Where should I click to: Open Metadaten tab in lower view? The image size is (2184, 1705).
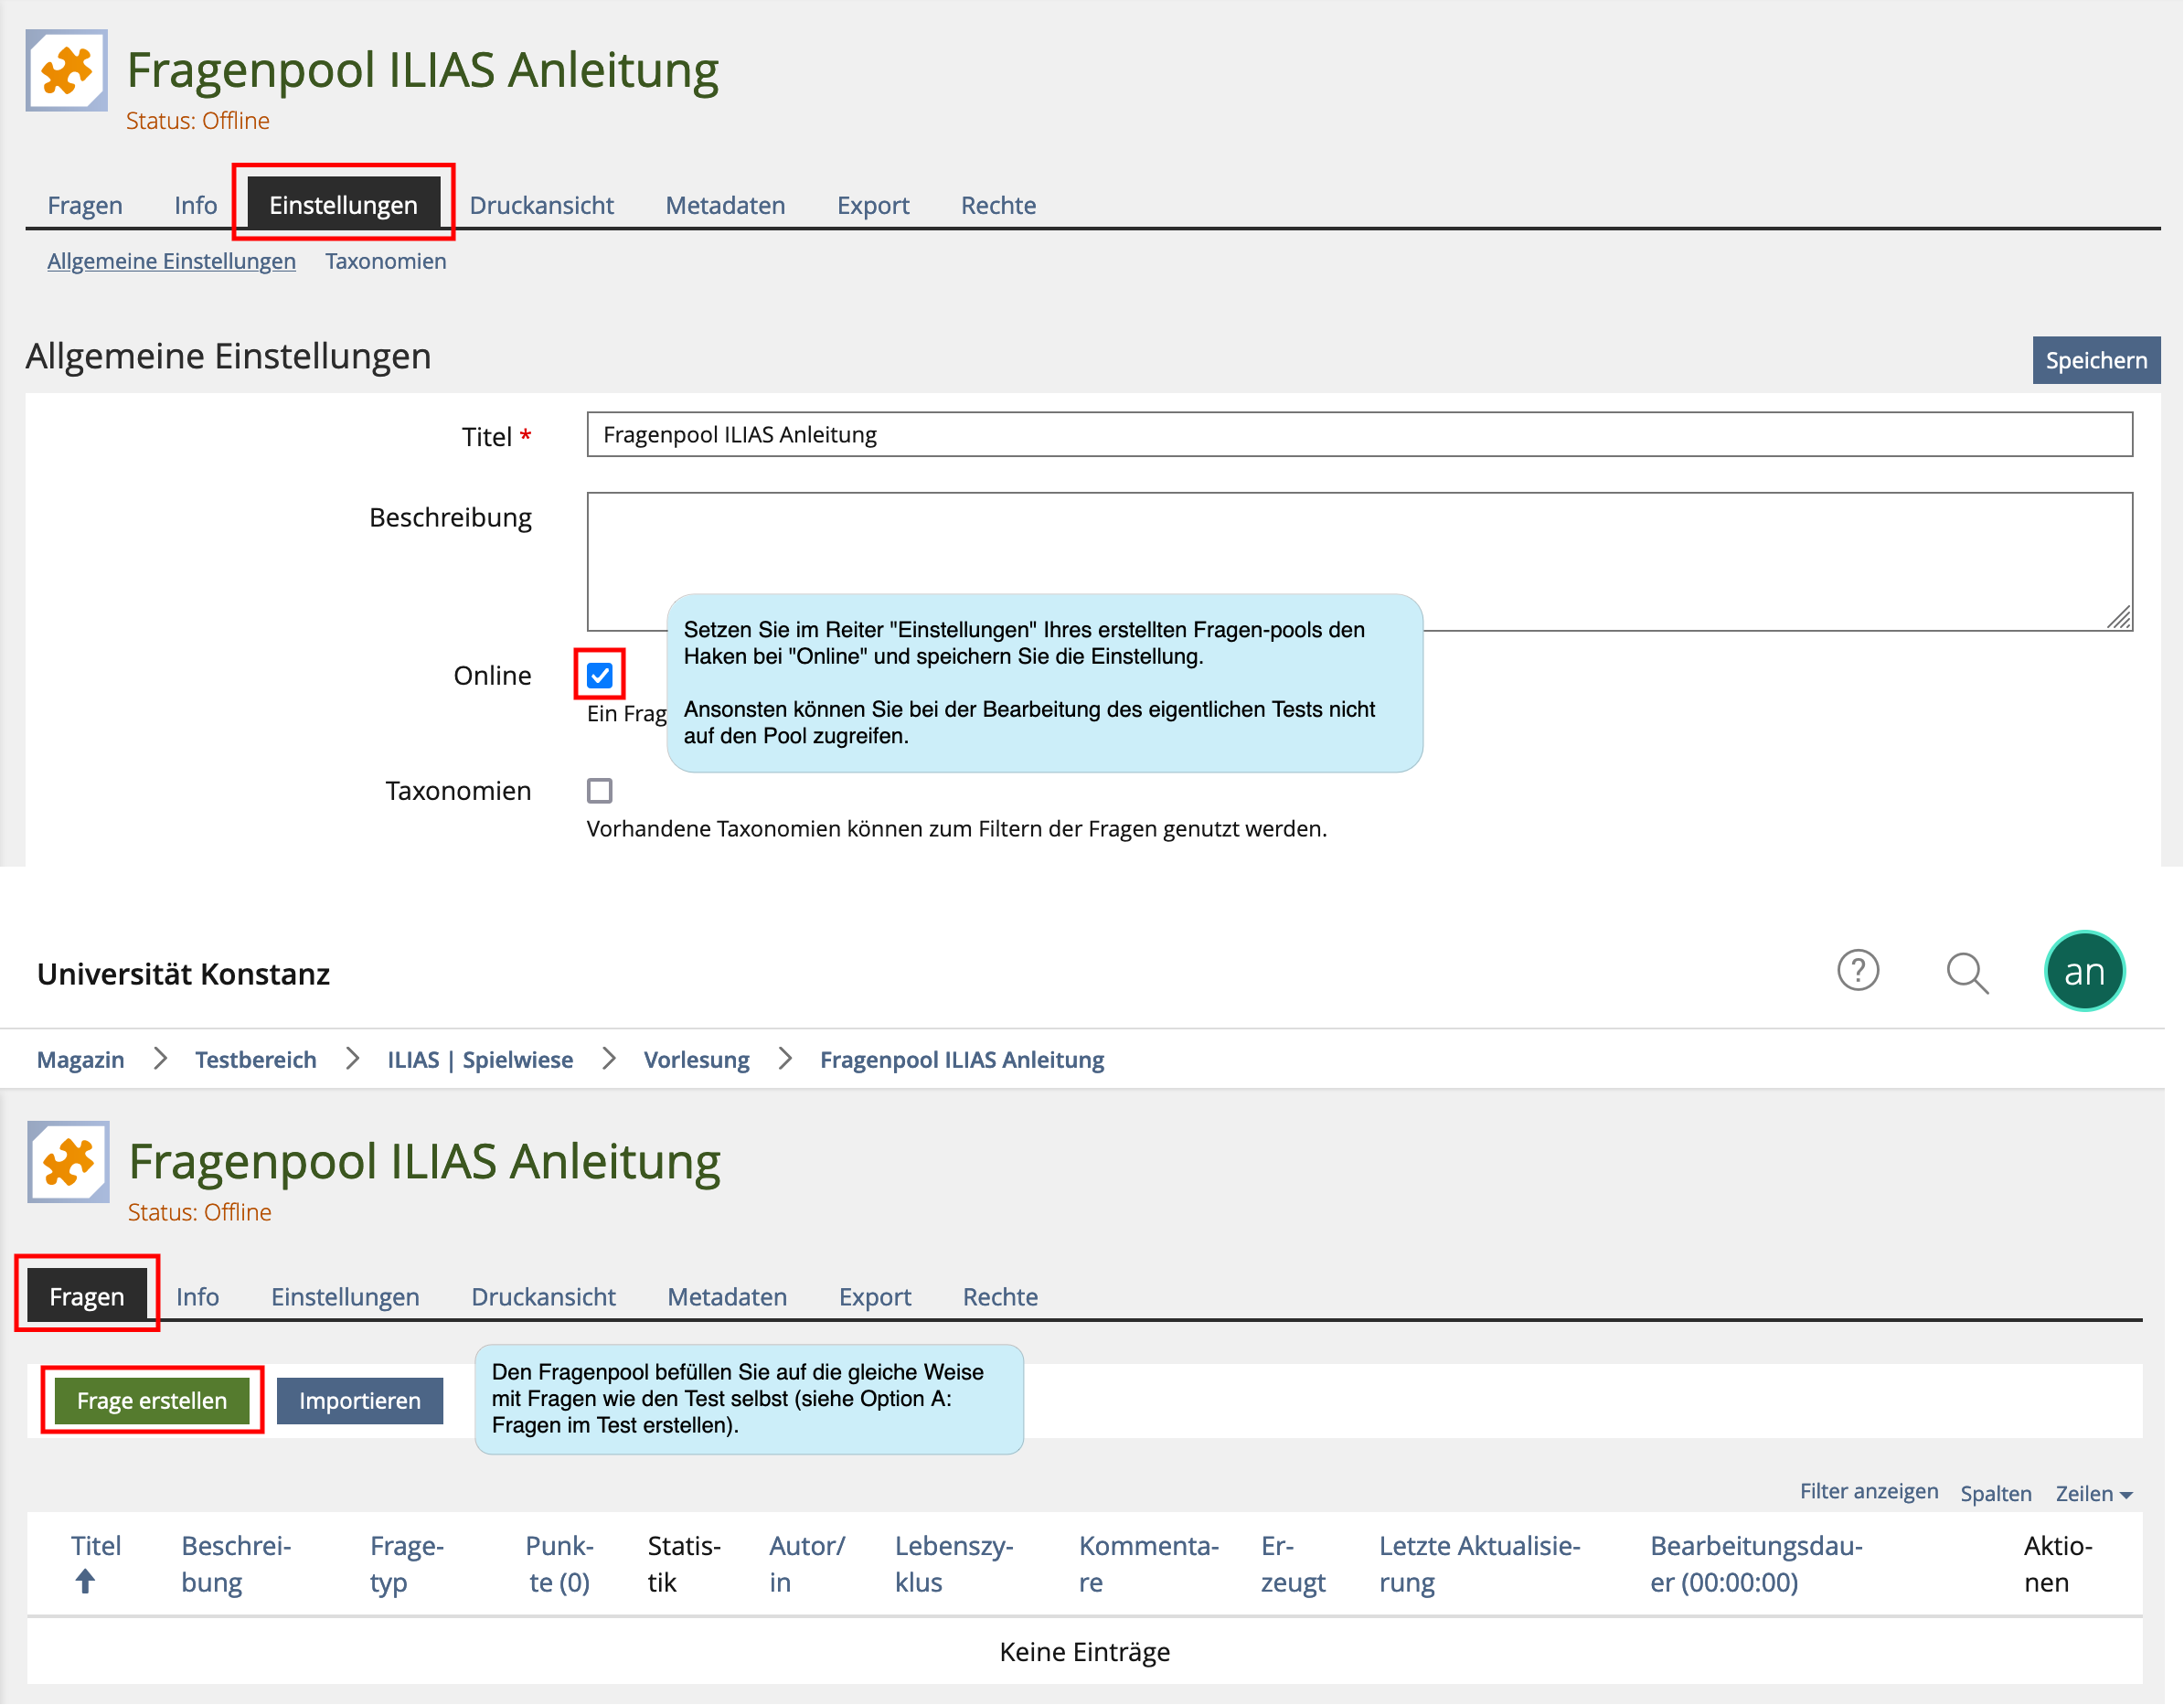728,1297
